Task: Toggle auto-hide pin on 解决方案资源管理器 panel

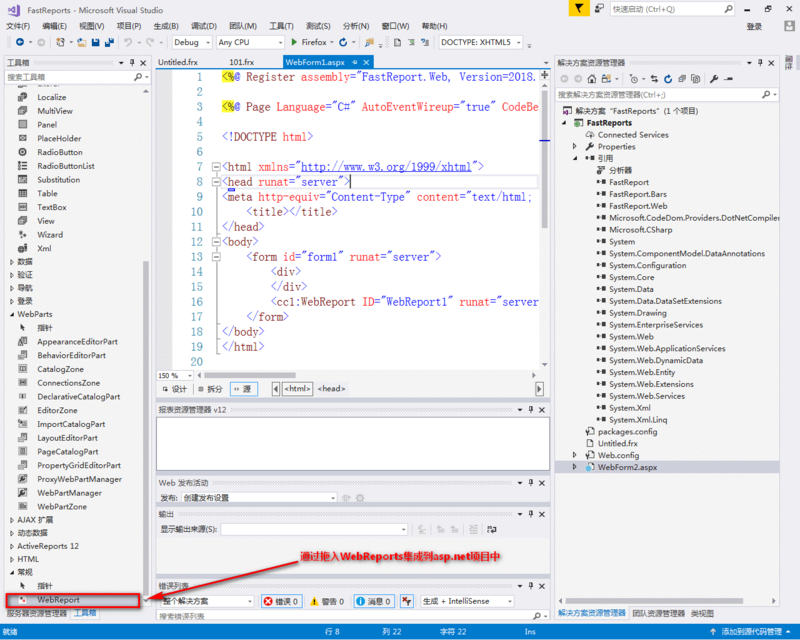Action: (760, 62)
